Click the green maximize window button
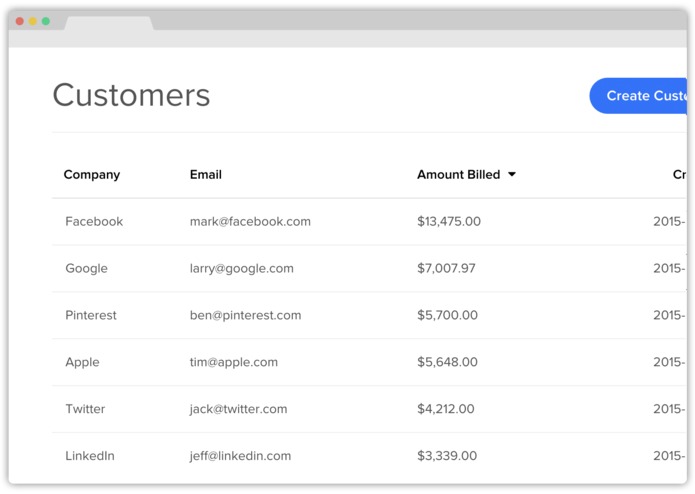 (46, 21)
